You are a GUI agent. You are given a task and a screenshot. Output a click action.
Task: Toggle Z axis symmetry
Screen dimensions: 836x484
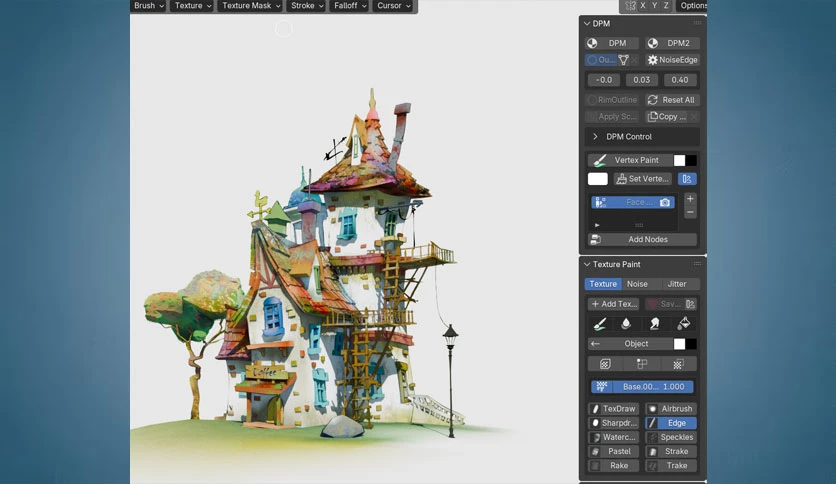(x=666, y=5)
